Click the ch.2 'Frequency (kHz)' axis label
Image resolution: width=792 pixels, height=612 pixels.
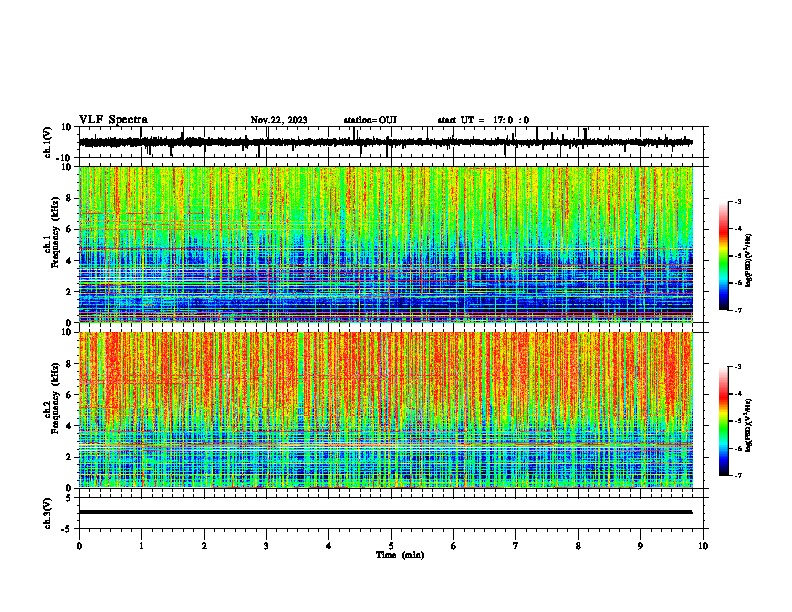[x=56, y=398]
